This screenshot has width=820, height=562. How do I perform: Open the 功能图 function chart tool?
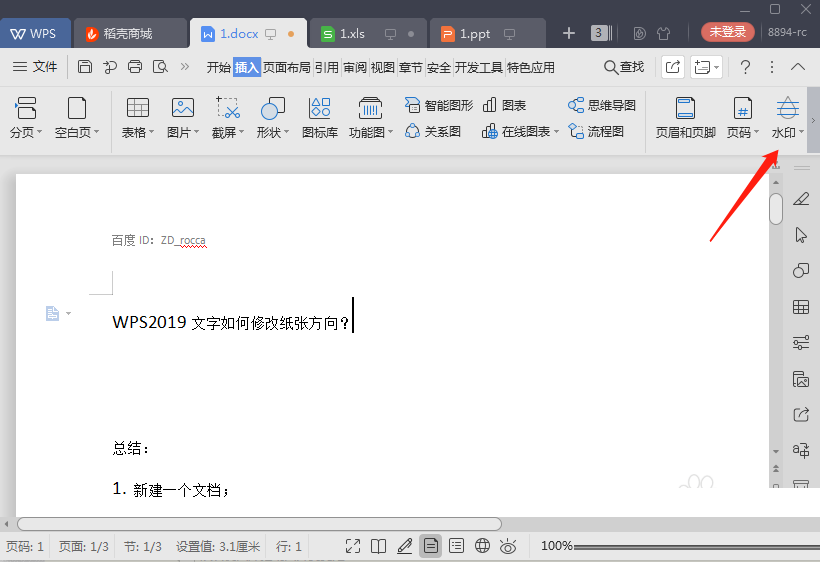[370, 118]
